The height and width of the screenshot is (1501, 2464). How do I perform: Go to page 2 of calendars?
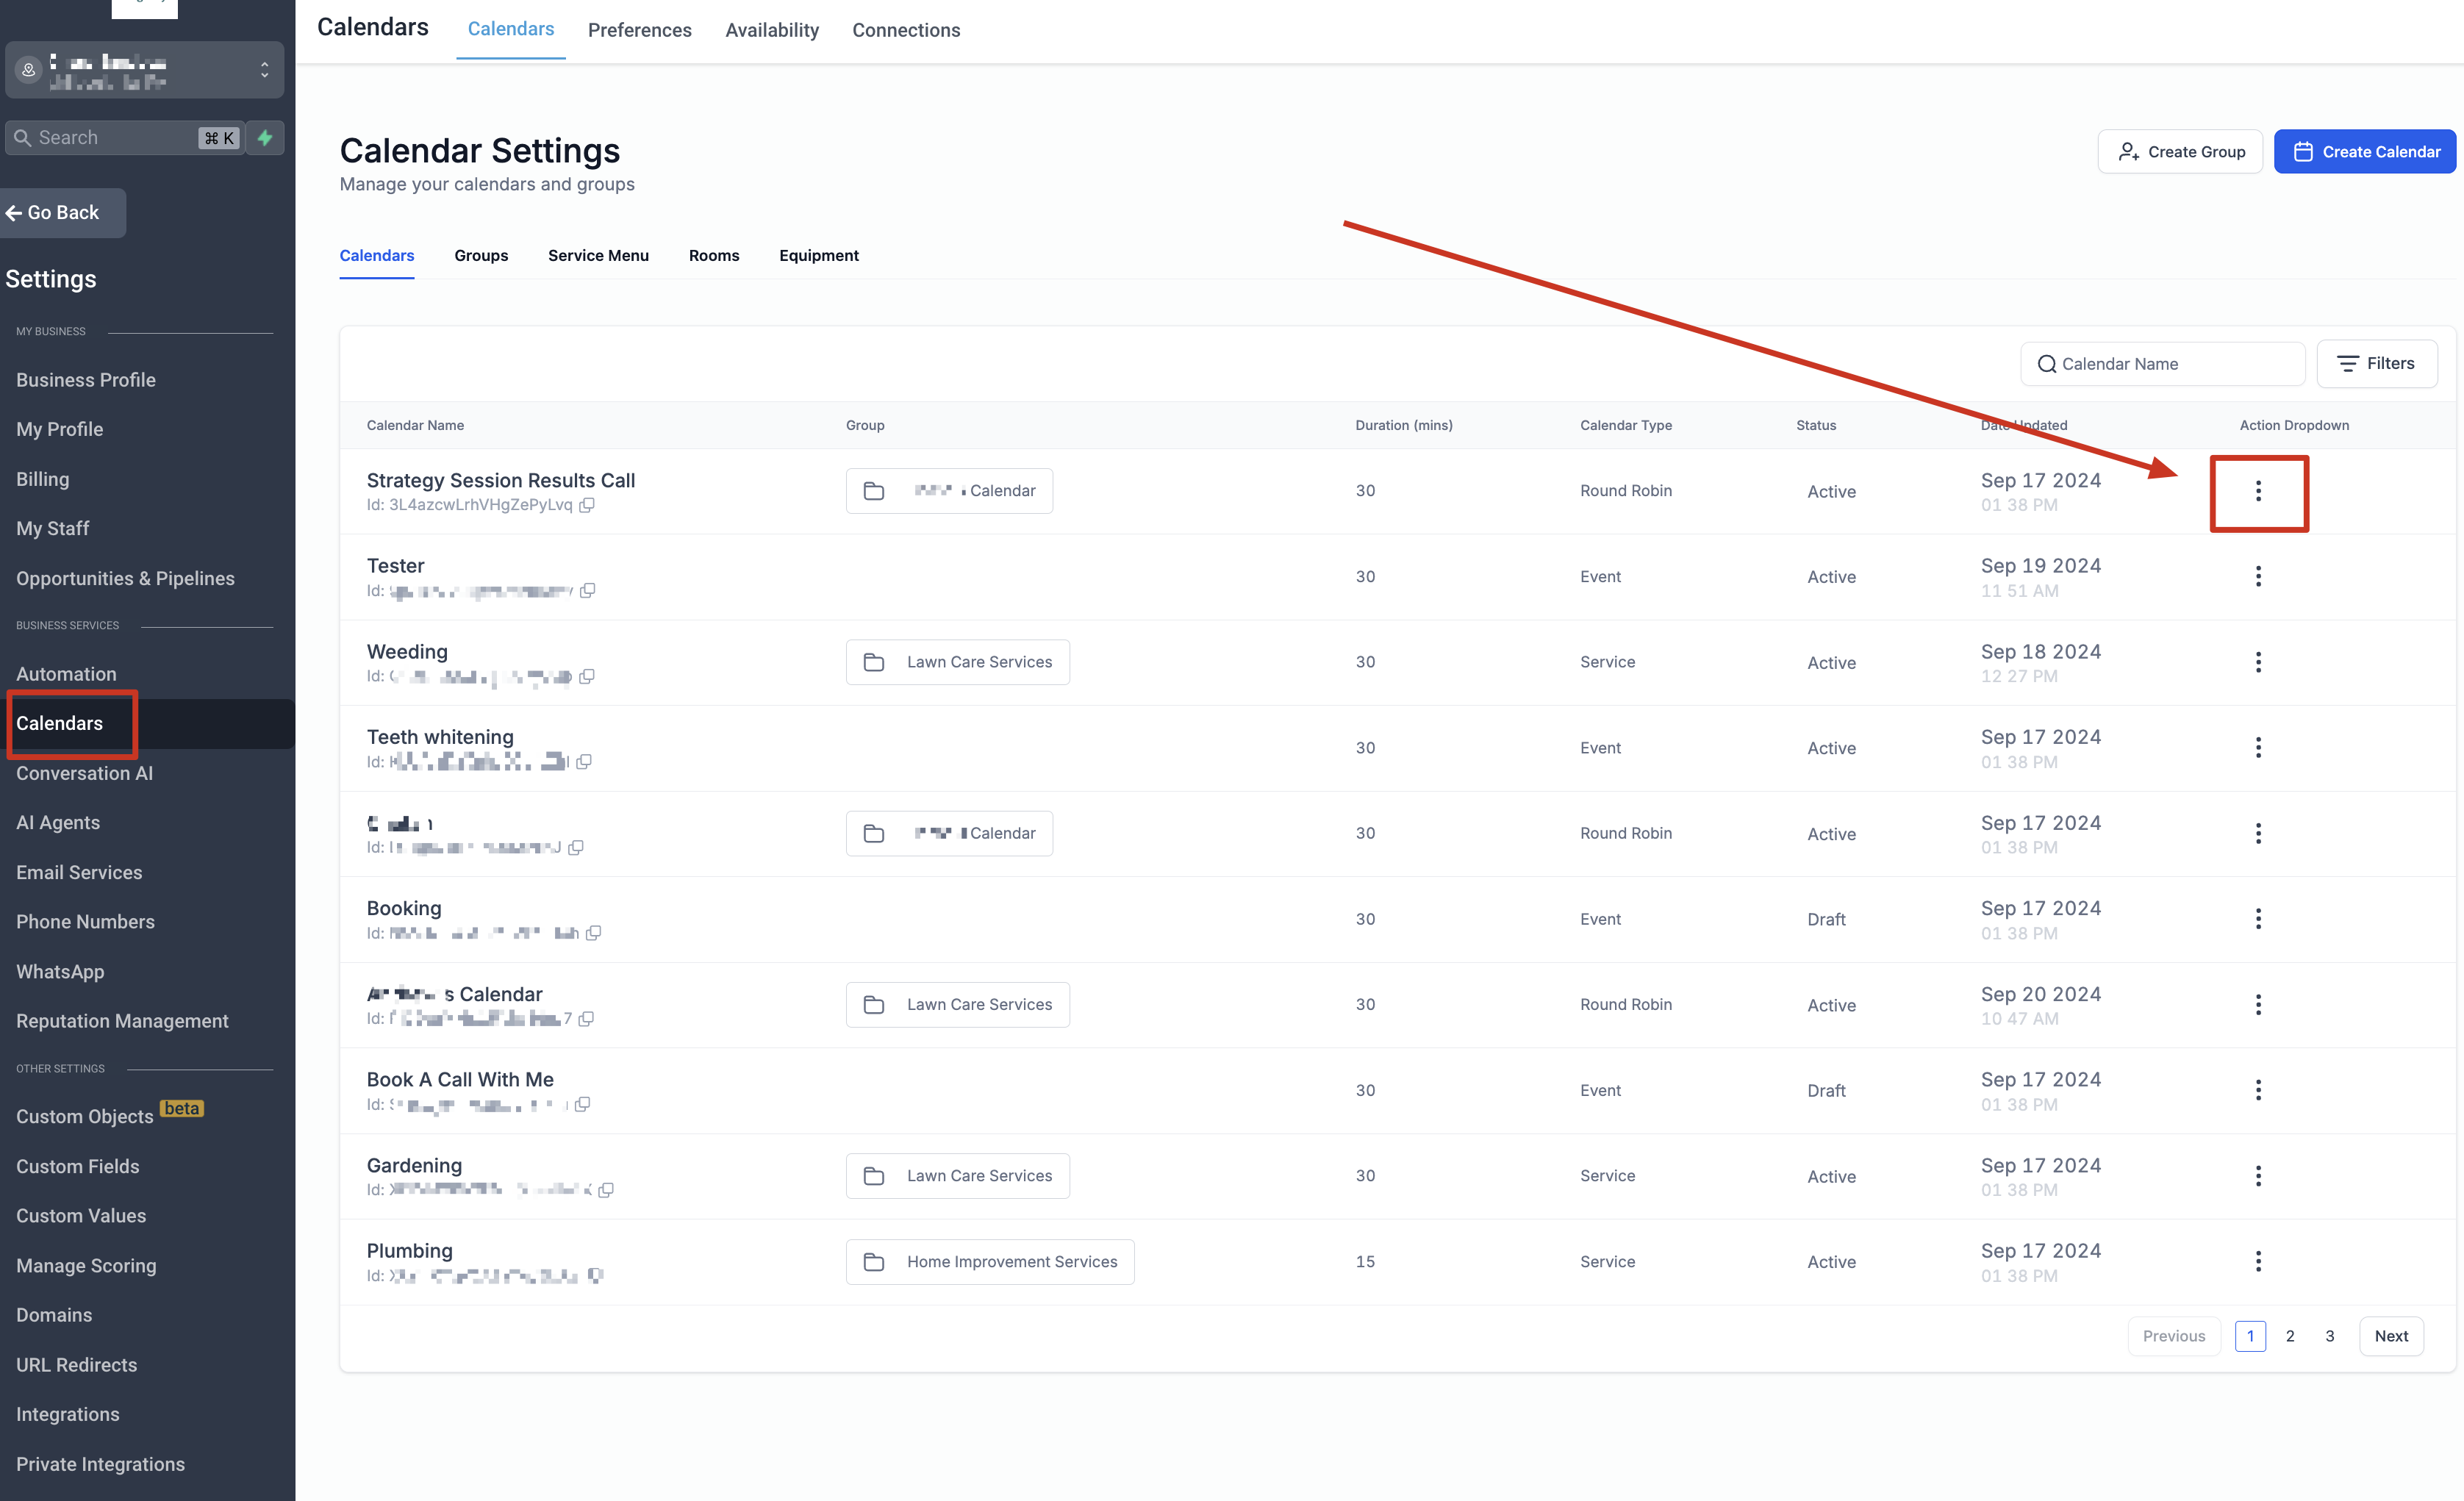(2289, 1336)
